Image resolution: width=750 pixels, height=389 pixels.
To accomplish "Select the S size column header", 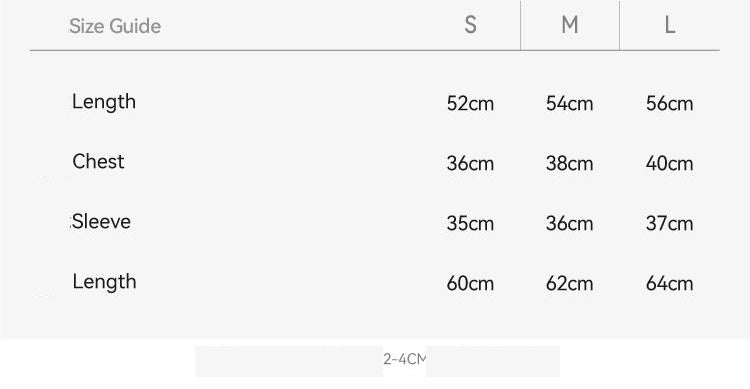I will 471,25.
